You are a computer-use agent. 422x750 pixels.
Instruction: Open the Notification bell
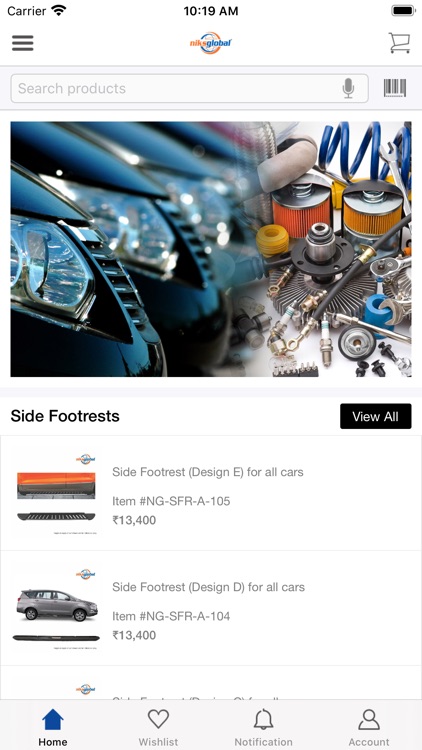pos(264,719)
